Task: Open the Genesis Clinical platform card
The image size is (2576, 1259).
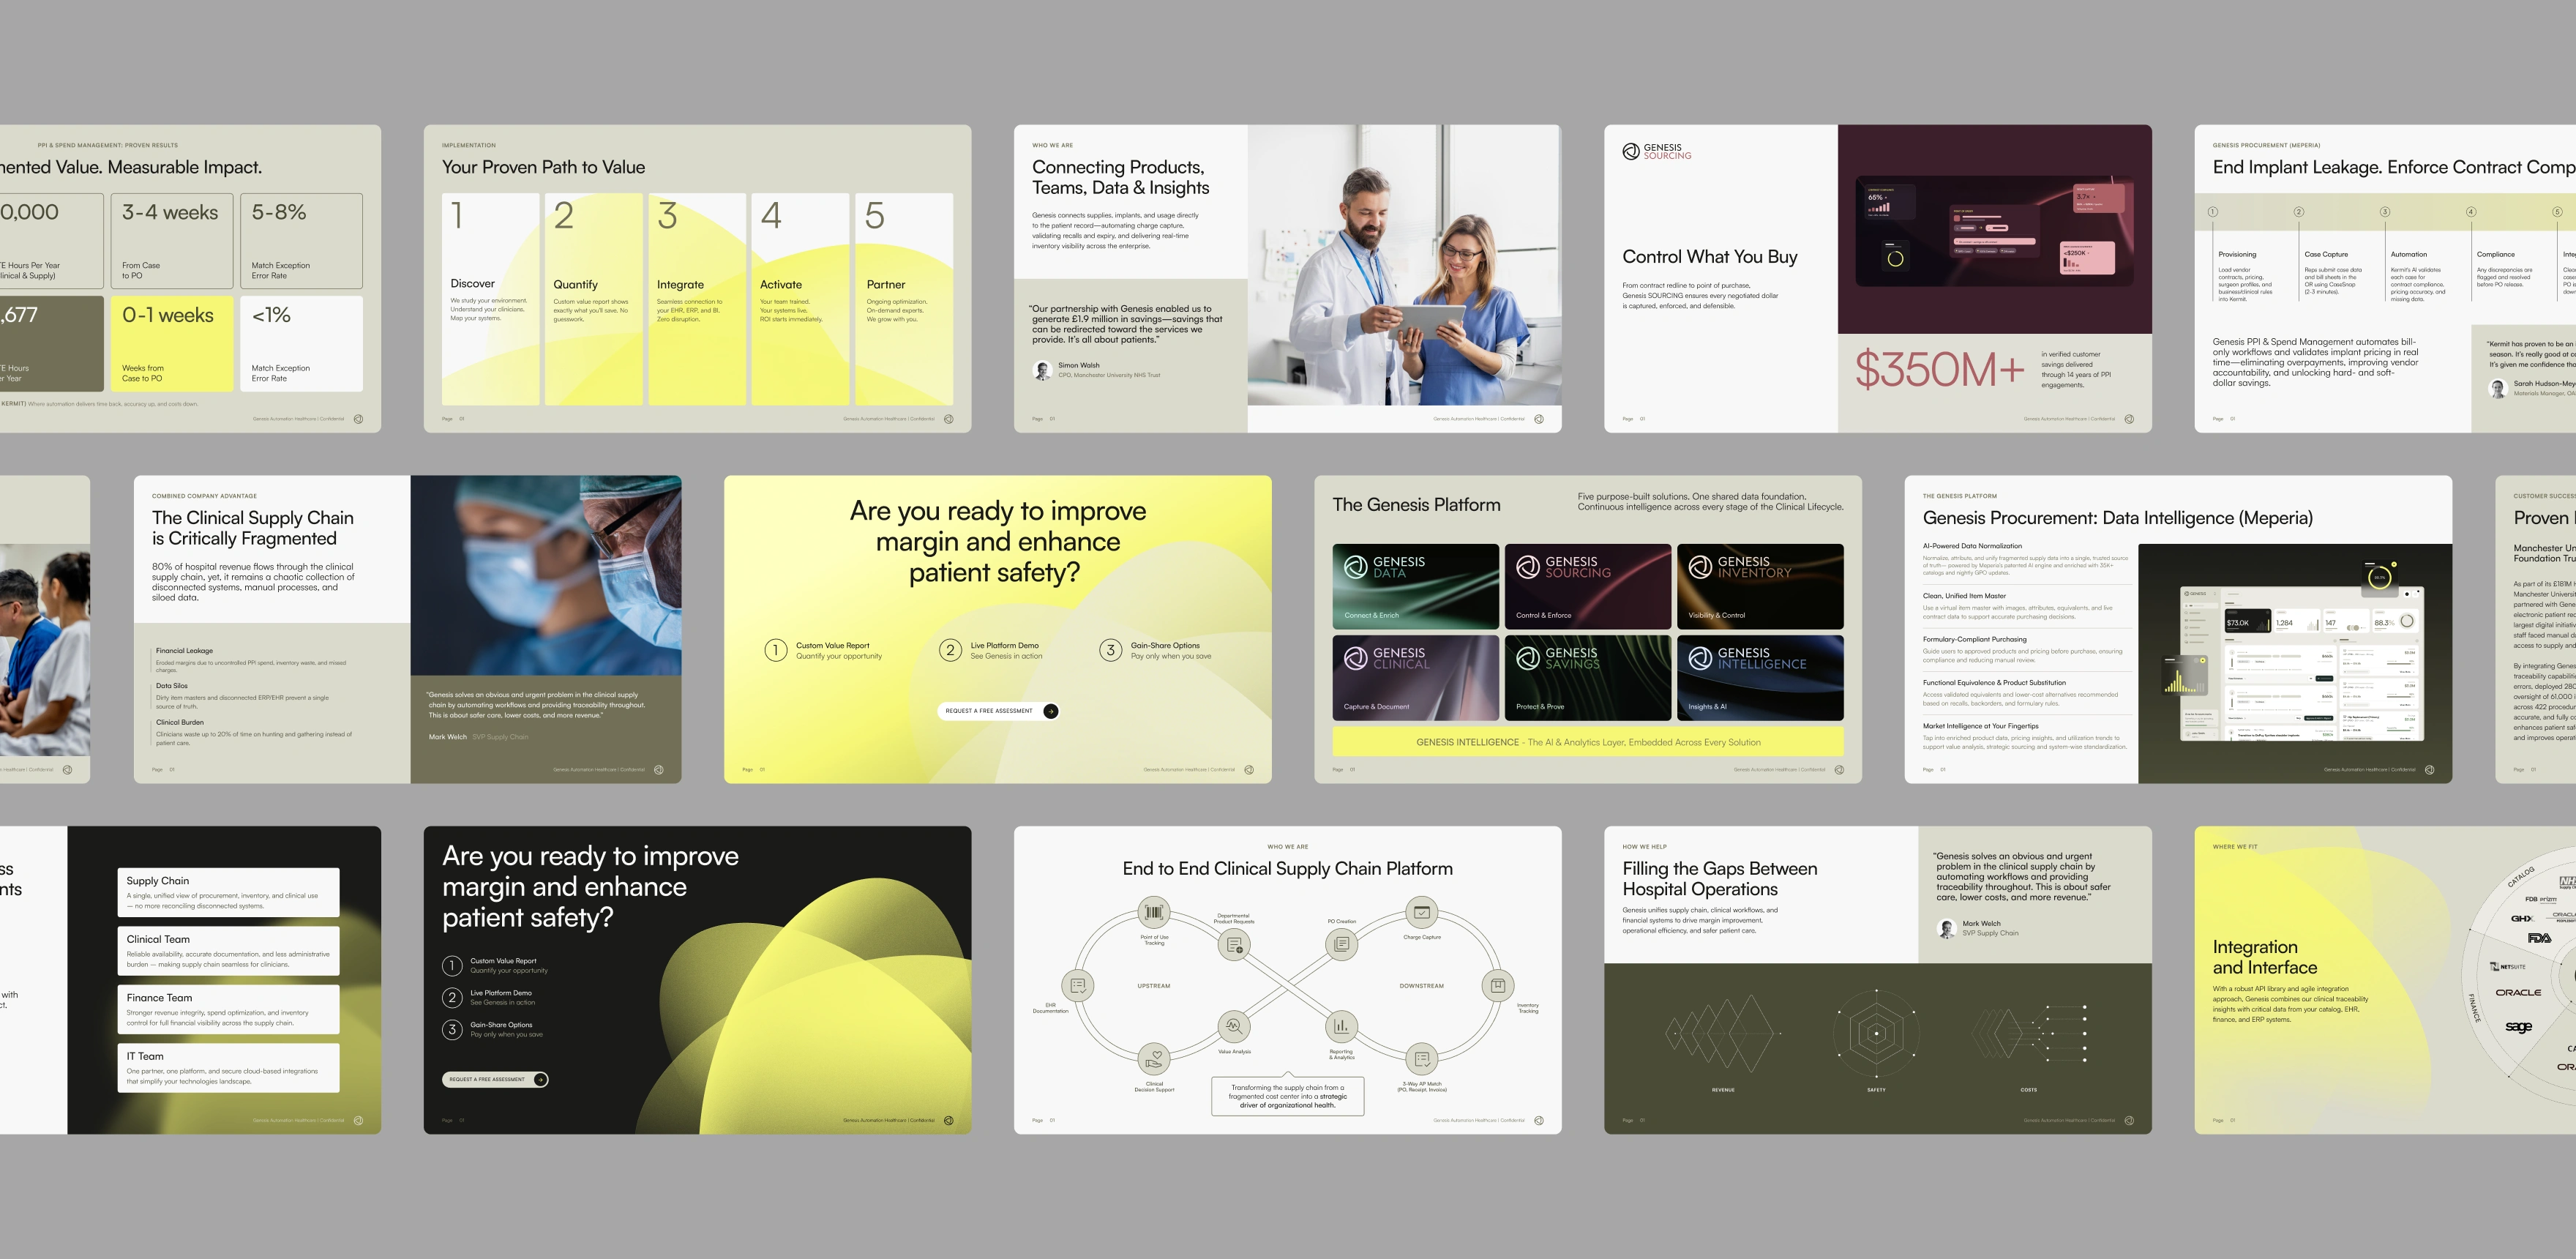Action: point(1415,678)
